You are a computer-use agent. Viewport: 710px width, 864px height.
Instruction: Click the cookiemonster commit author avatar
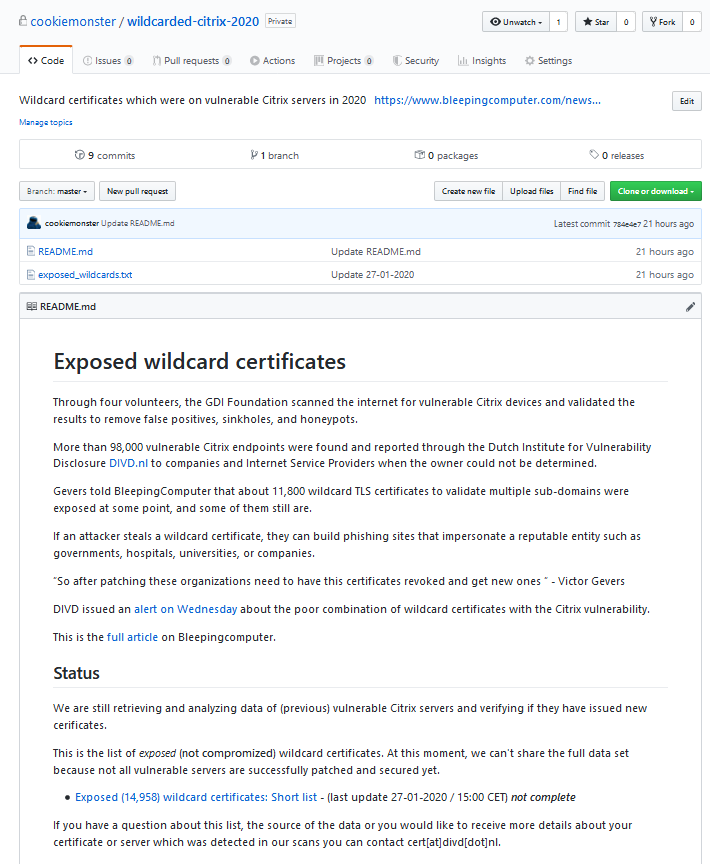(34, 223)
